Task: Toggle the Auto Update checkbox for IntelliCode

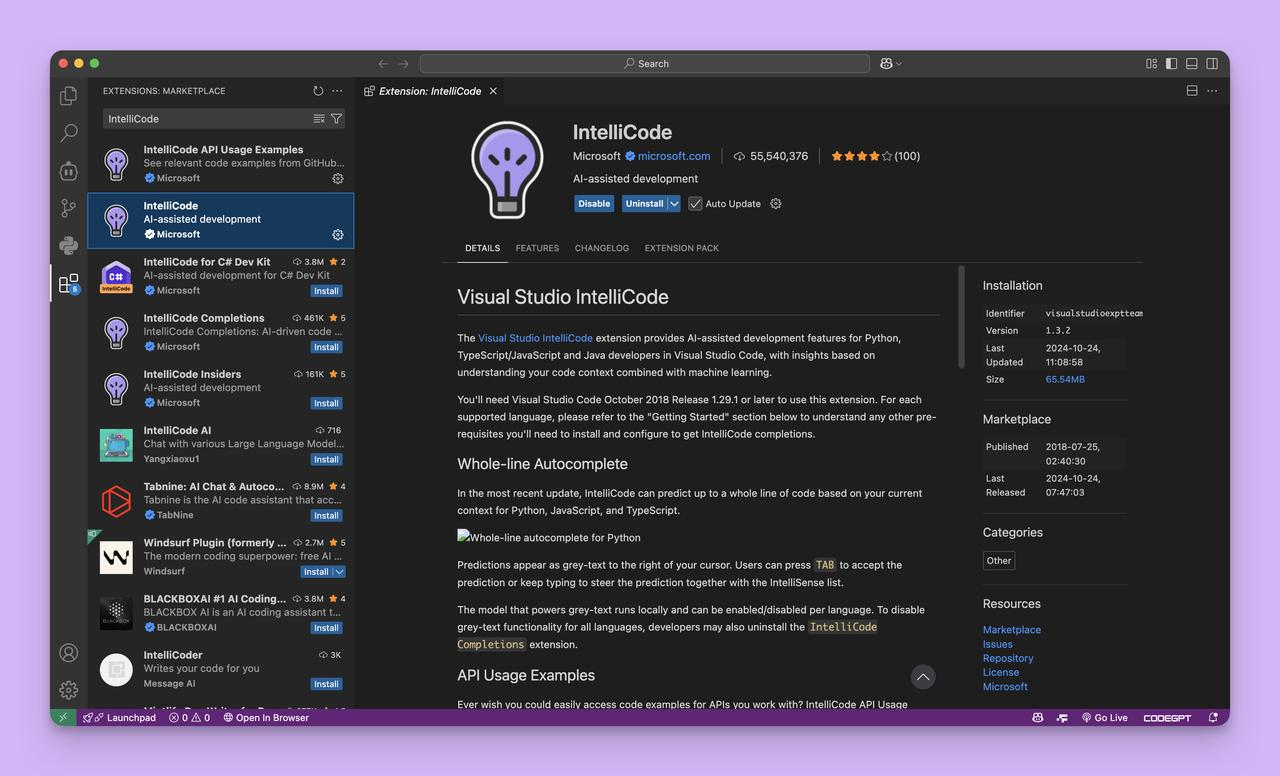Action: pos(694,203)
